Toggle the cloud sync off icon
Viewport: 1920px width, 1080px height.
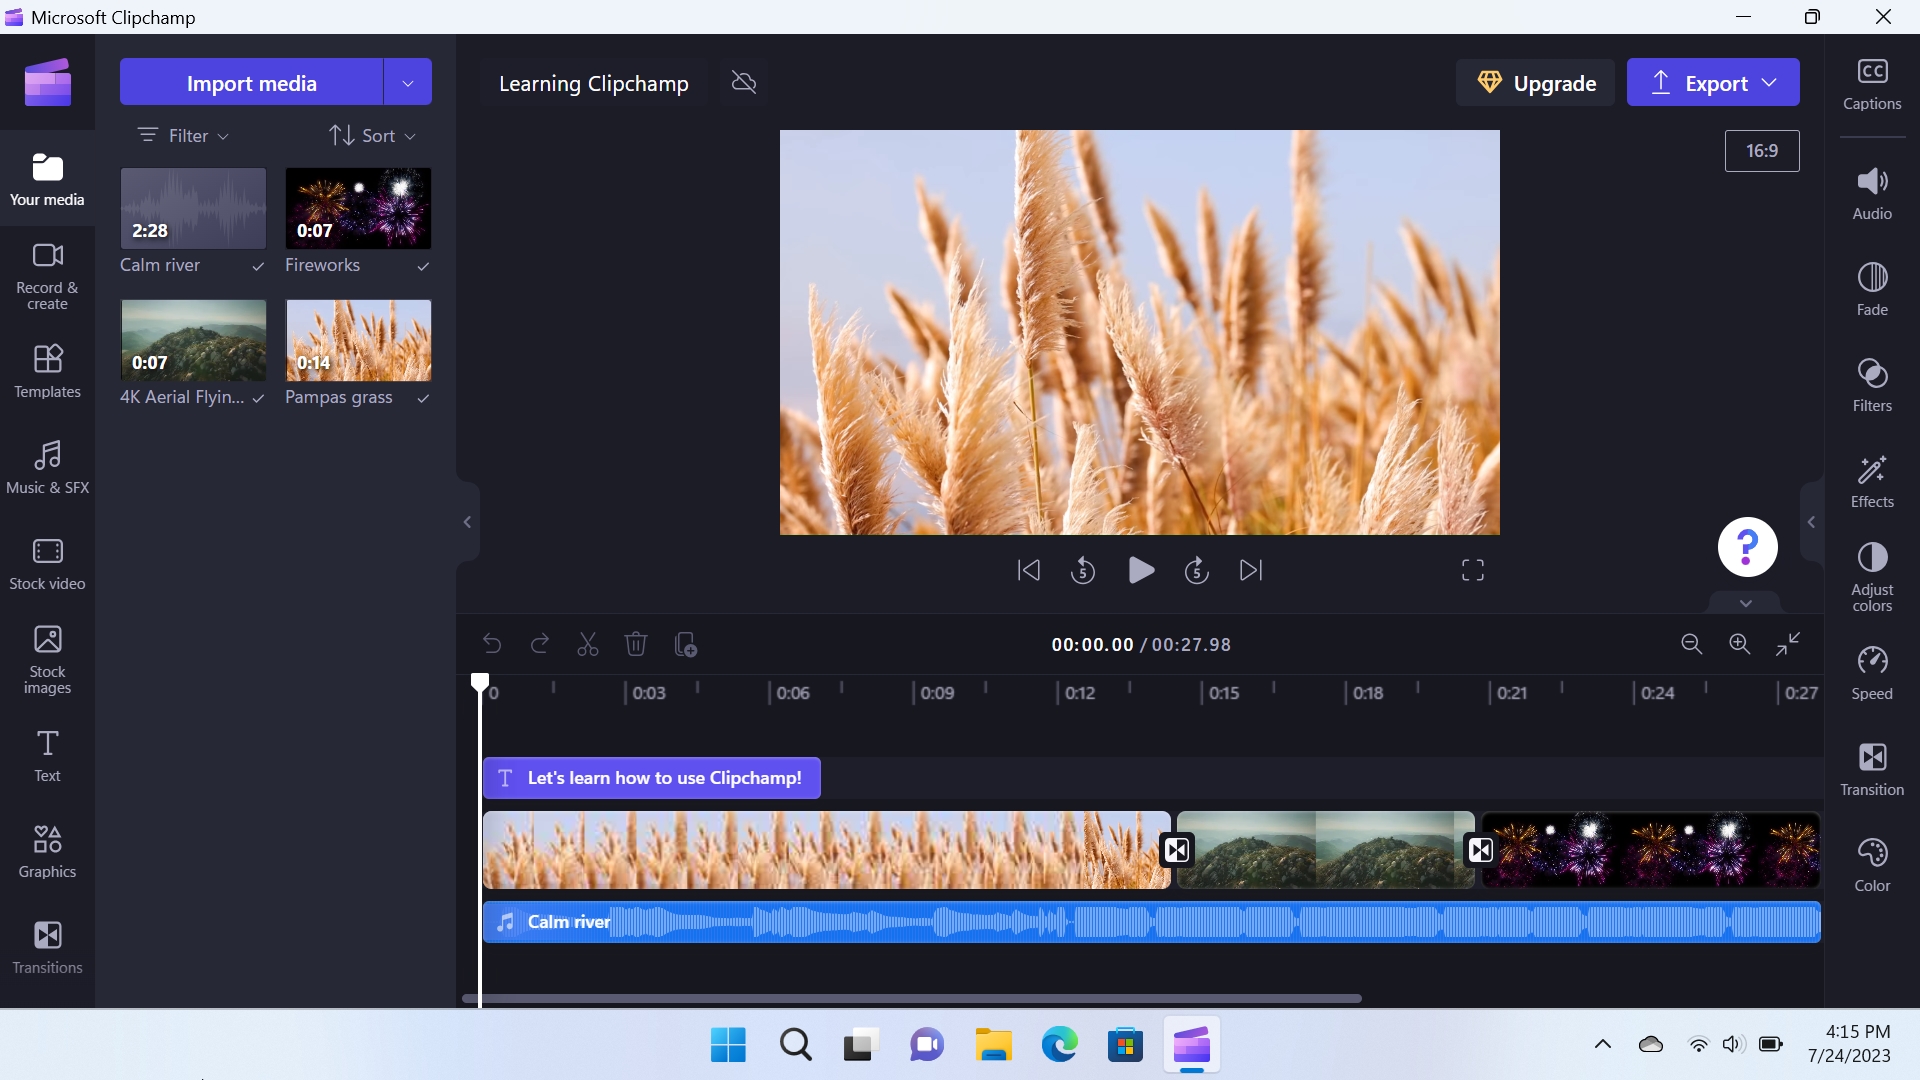pyautogui.click(x=744, y=82)
